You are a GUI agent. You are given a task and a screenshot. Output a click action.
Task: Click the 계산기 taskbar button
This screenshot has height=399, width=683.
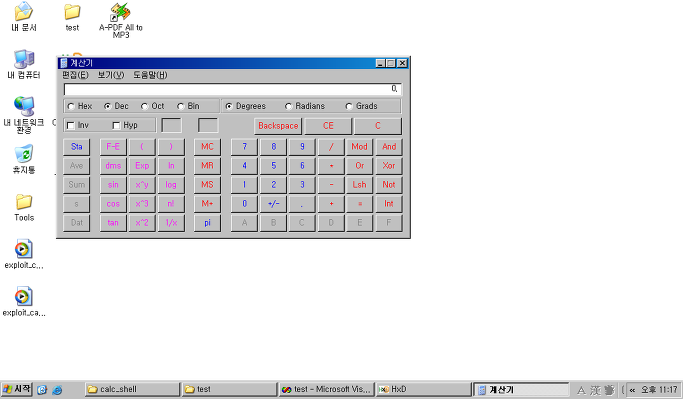pyautogui.click(x=521, y=389)
